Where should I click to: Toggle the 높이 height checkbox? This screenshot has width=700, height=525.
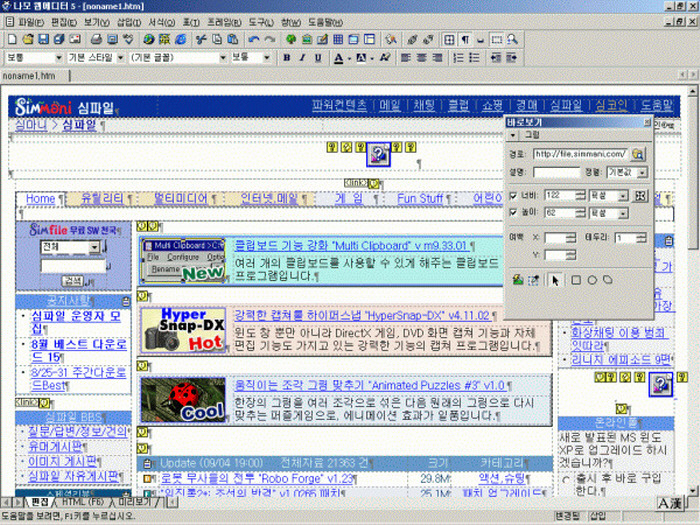point(513,212)
